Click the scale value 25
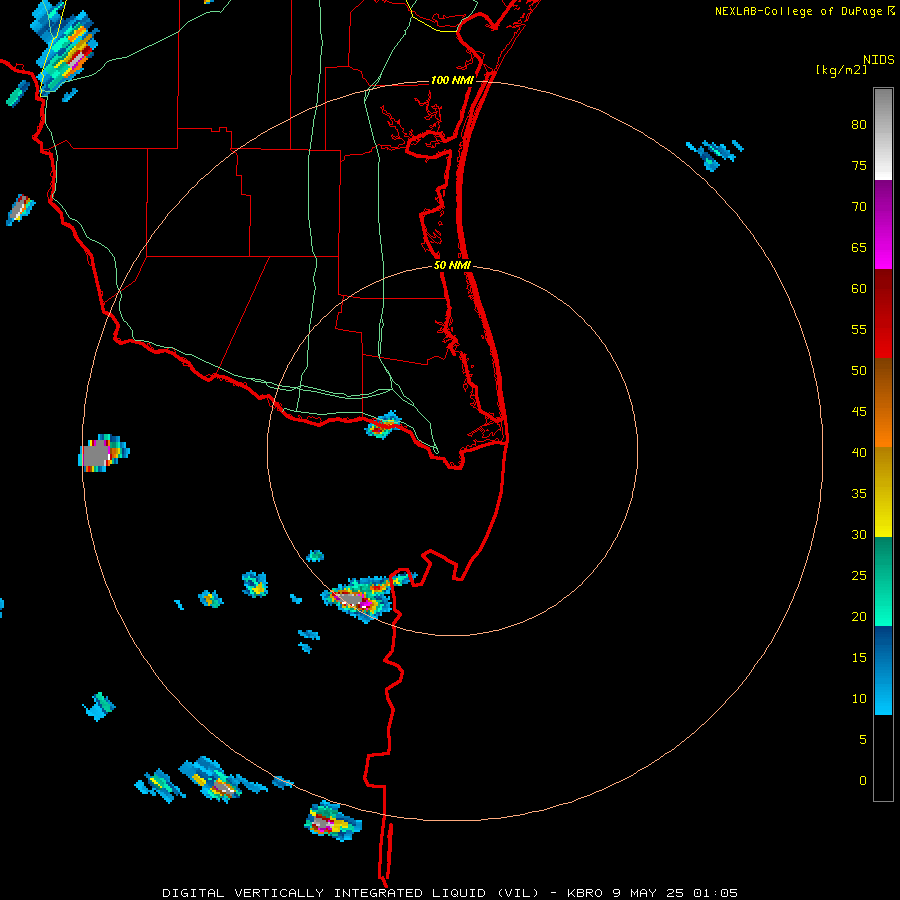 pyautogui.click(x=859, y=576)
